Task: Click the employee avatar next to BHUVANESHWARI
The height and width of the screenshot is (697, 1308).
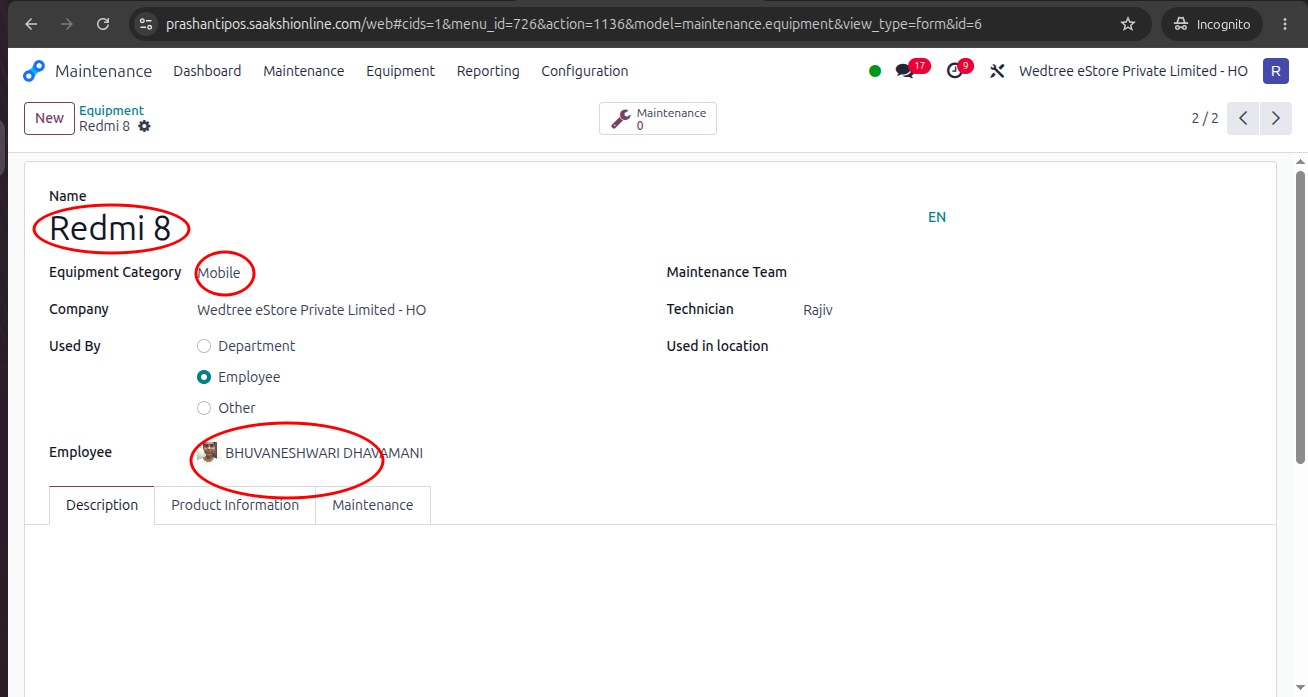Action: [x=208, y=453]
